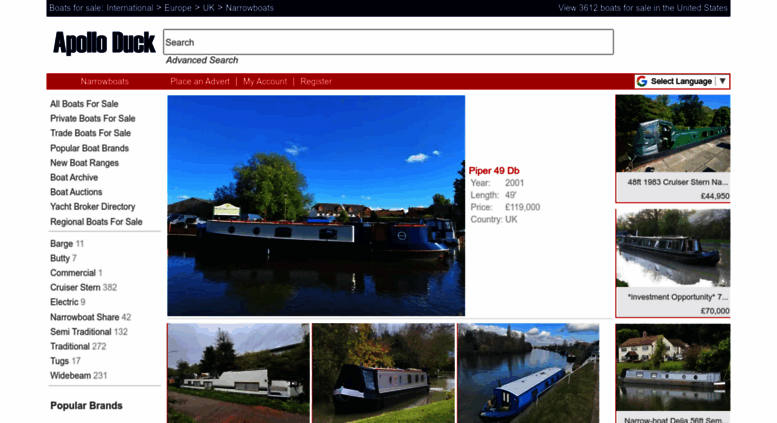Open the blue boat on river thumbnail

528,373
